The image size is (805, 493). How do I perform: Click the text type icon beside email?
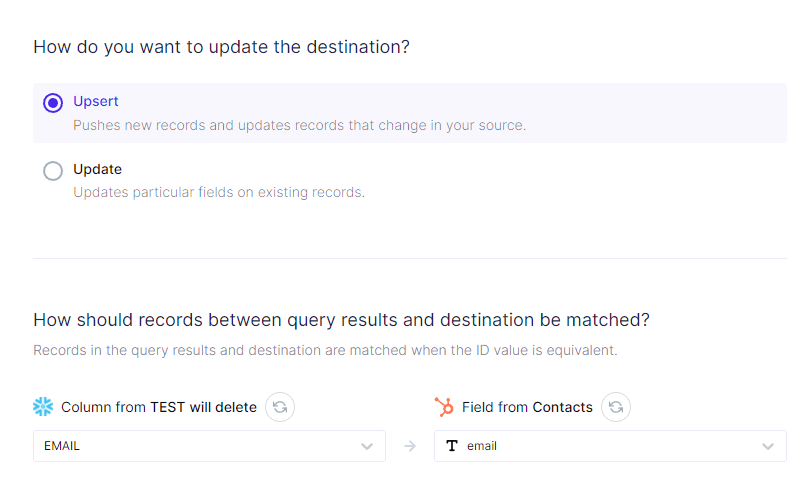click(x=452, y=446)
